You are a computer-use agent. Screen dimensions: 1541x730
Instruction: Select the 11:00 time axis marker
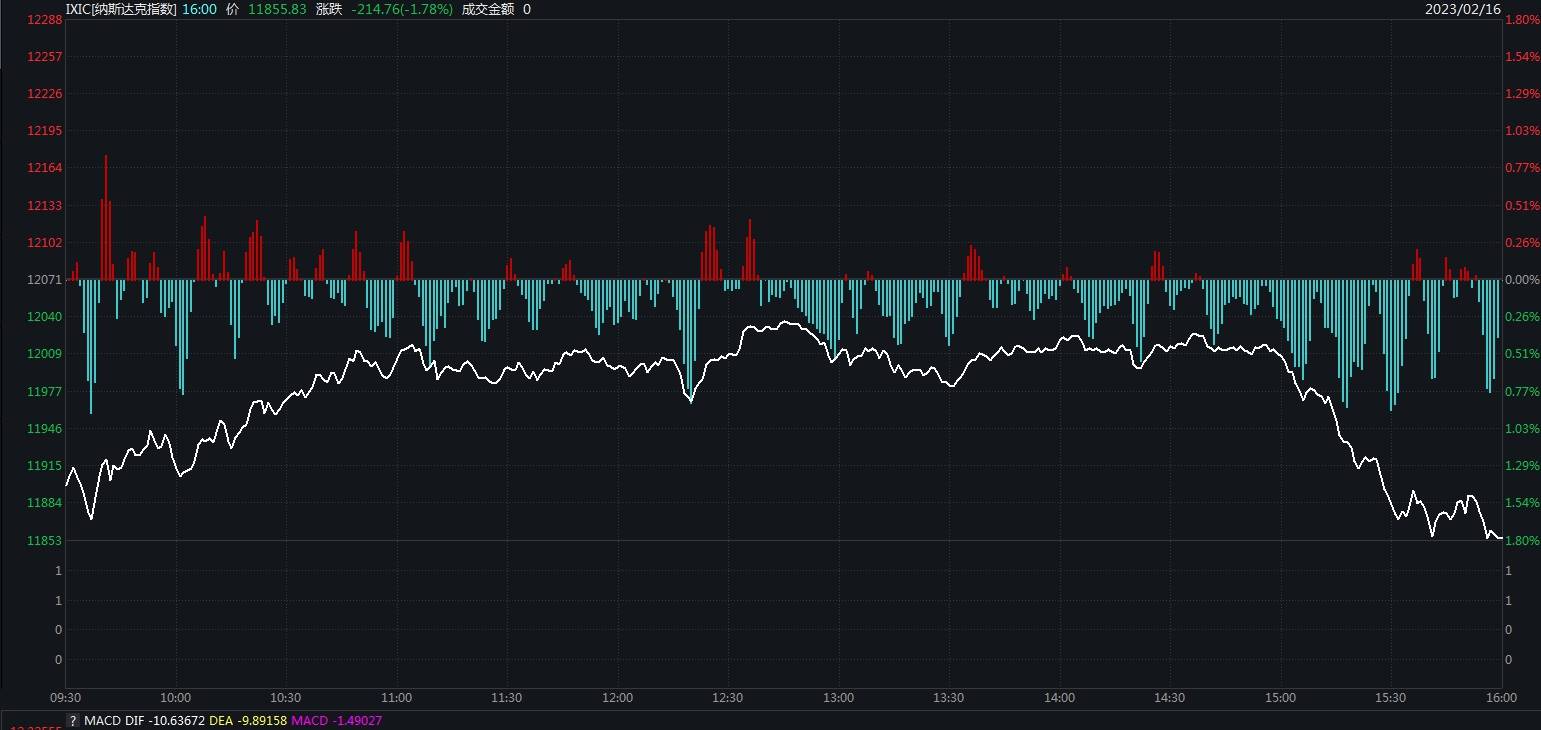(x=397, y=698)
